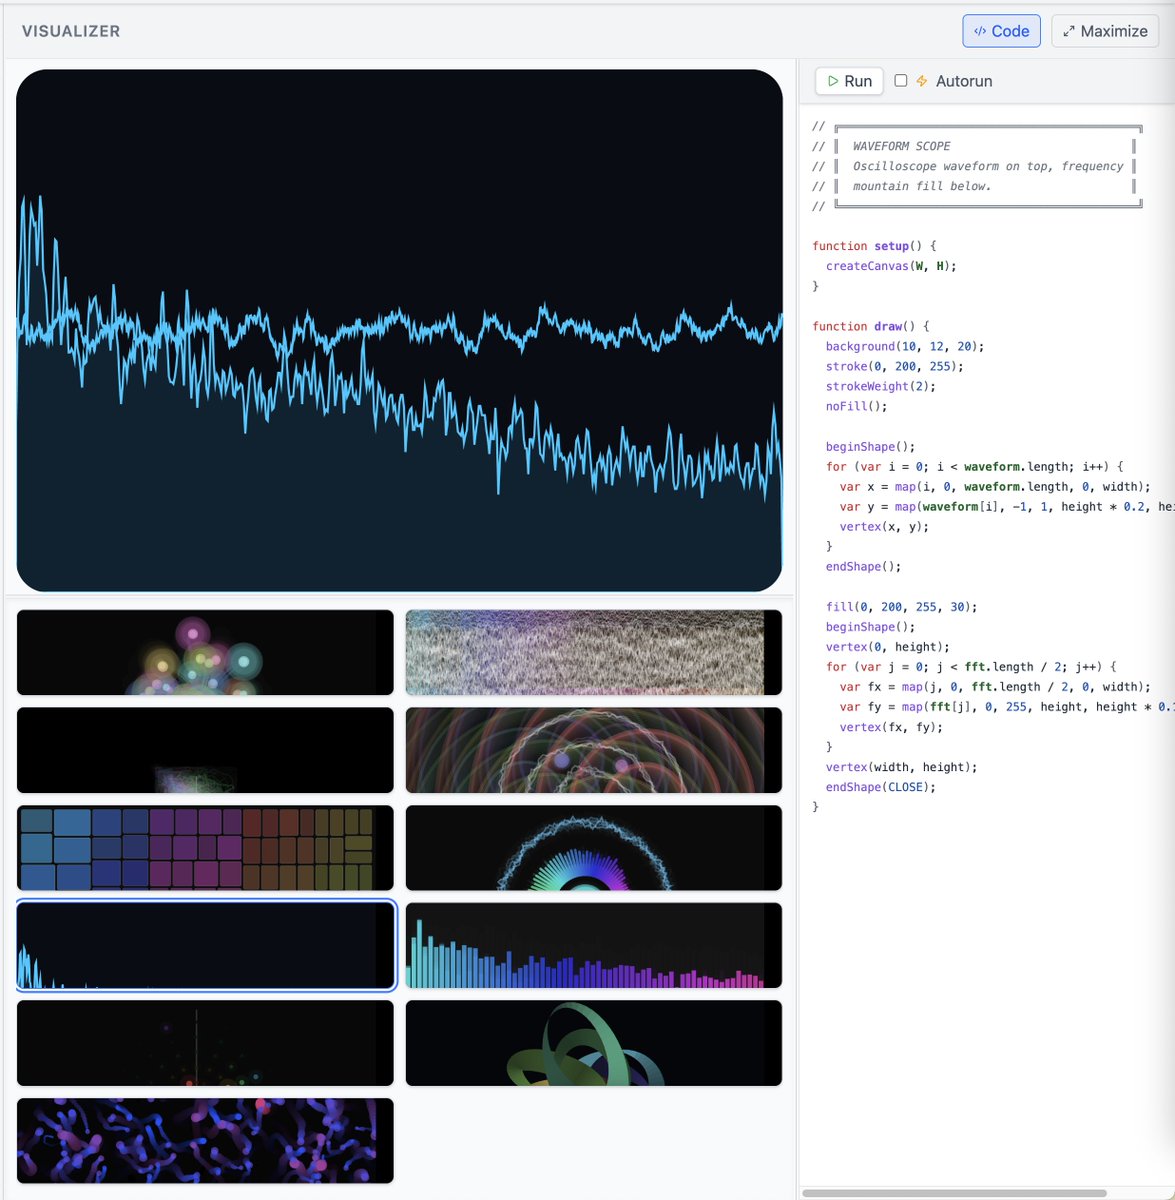Viewport: 1175px width, 1200px height.
Task: Select the green twisted ribbon thumbnail
Action: pos(594,1043)
